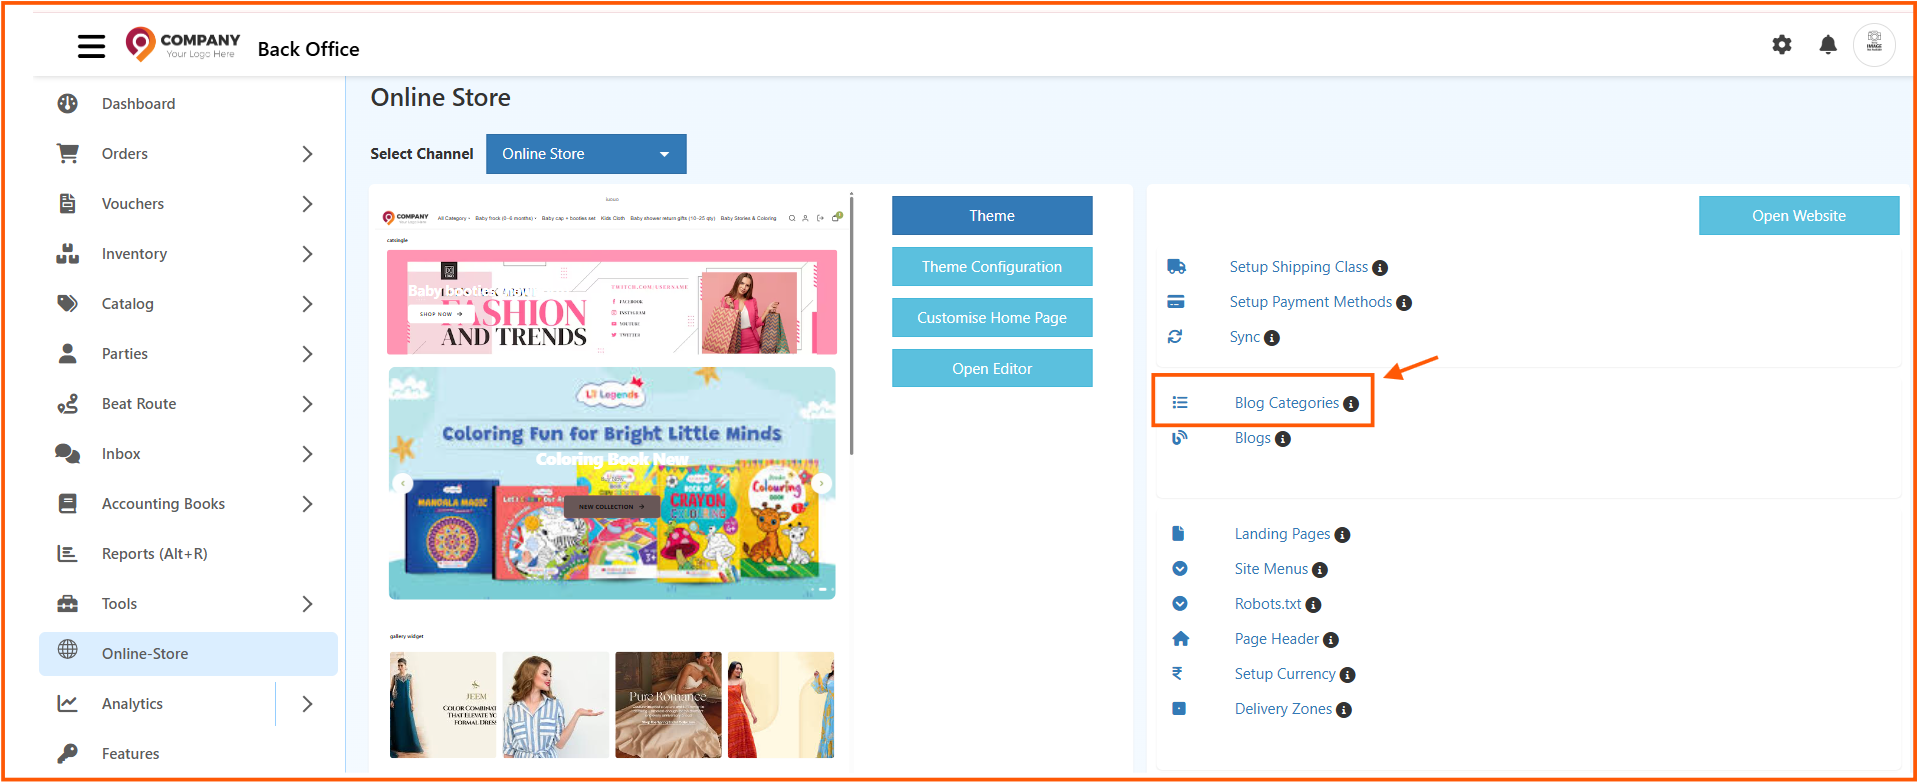Expand the Orders sidebar menu
The width and height of the screenshot is (1917, 782).
(307, 154)
